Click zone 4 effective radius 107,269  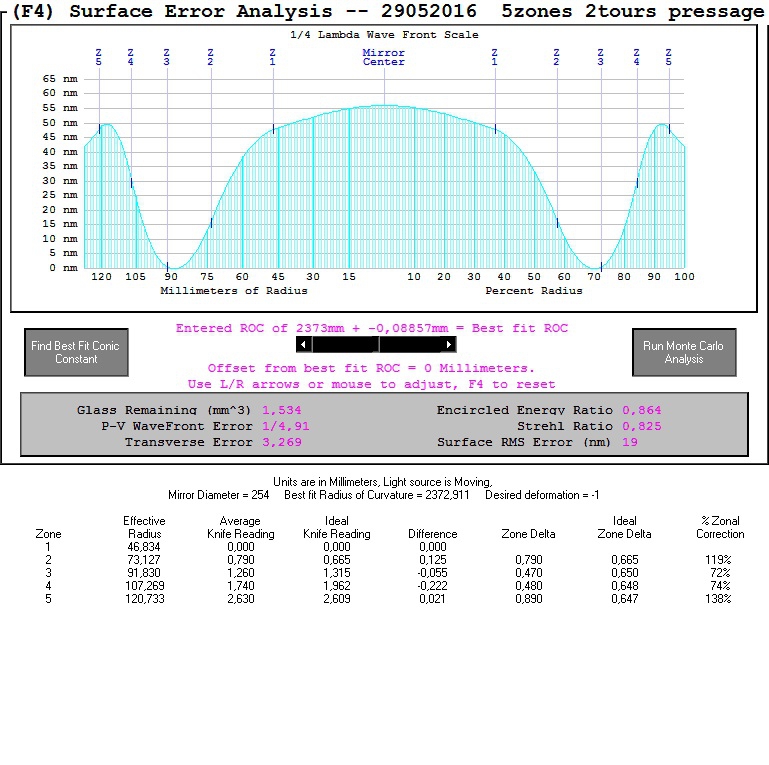(145, 586)
